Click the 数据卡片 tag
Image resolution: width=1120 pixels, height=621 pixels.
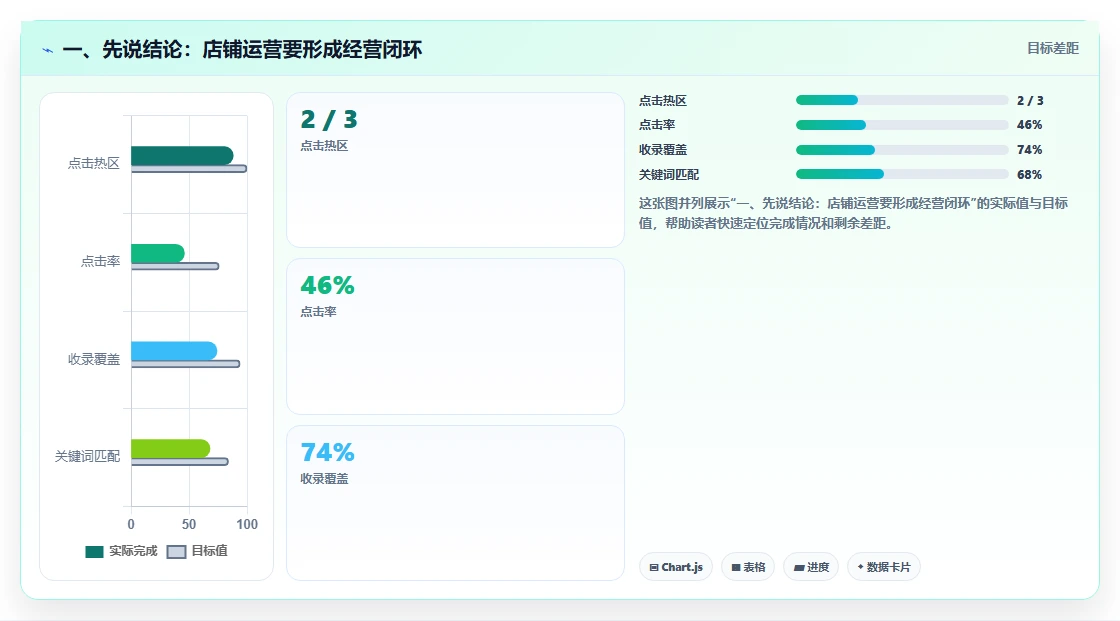tap(884, 567)
